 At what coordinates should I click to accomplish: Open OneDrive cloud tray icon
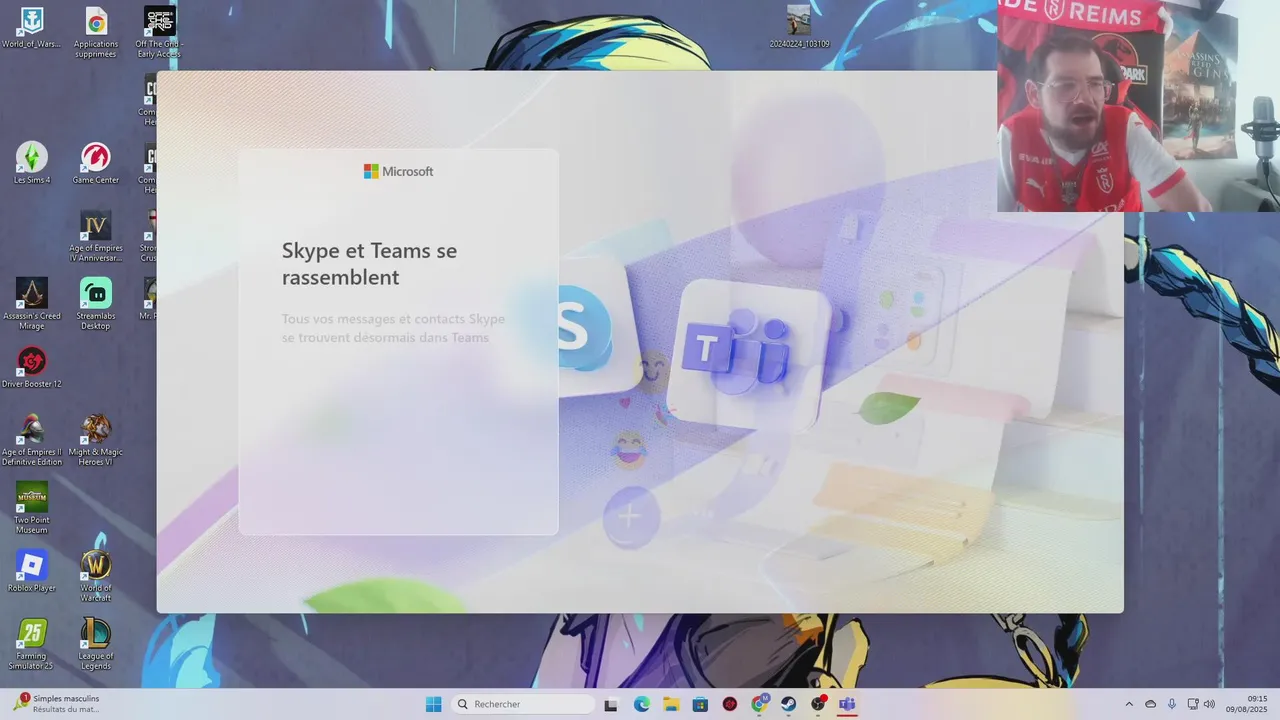click(1151, 704)
